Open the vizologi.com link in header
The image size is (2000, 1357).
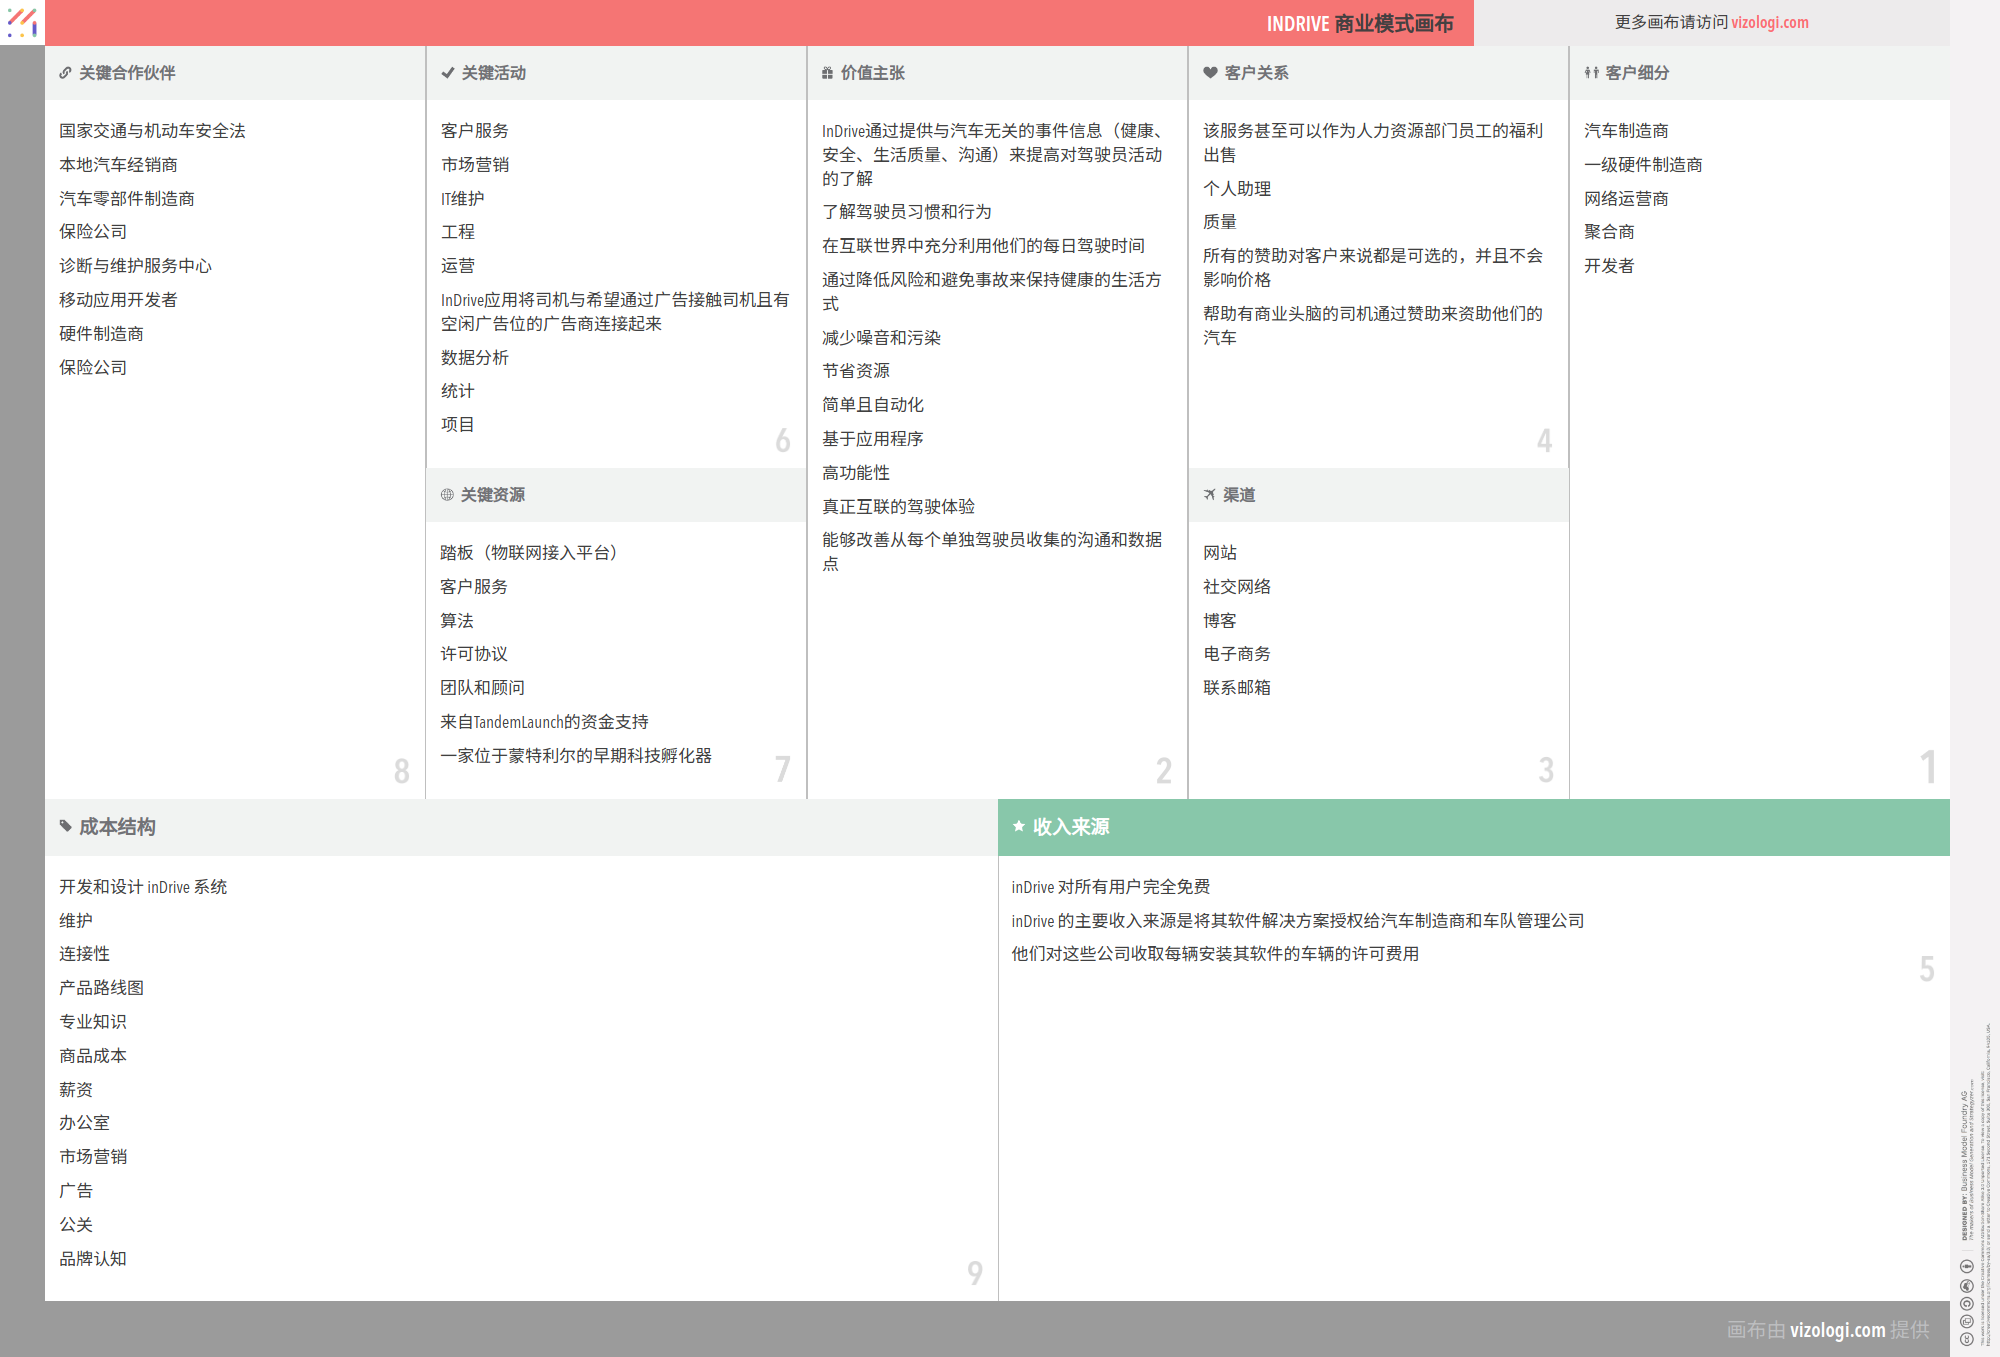click(x=1769, y=22)
